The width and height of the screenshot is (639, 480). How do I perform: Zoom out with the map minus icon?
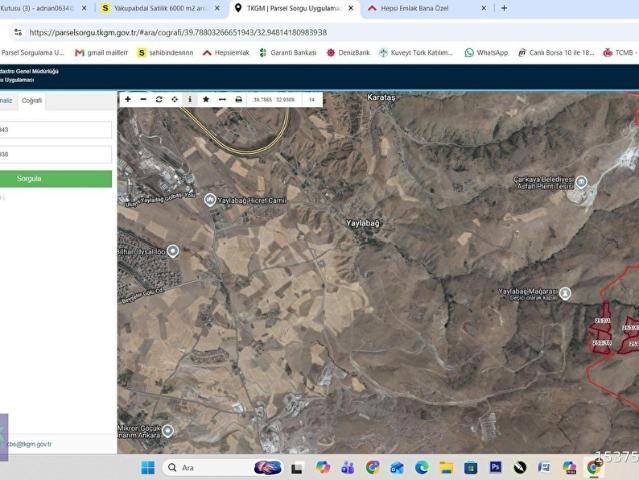pos(143,99)
